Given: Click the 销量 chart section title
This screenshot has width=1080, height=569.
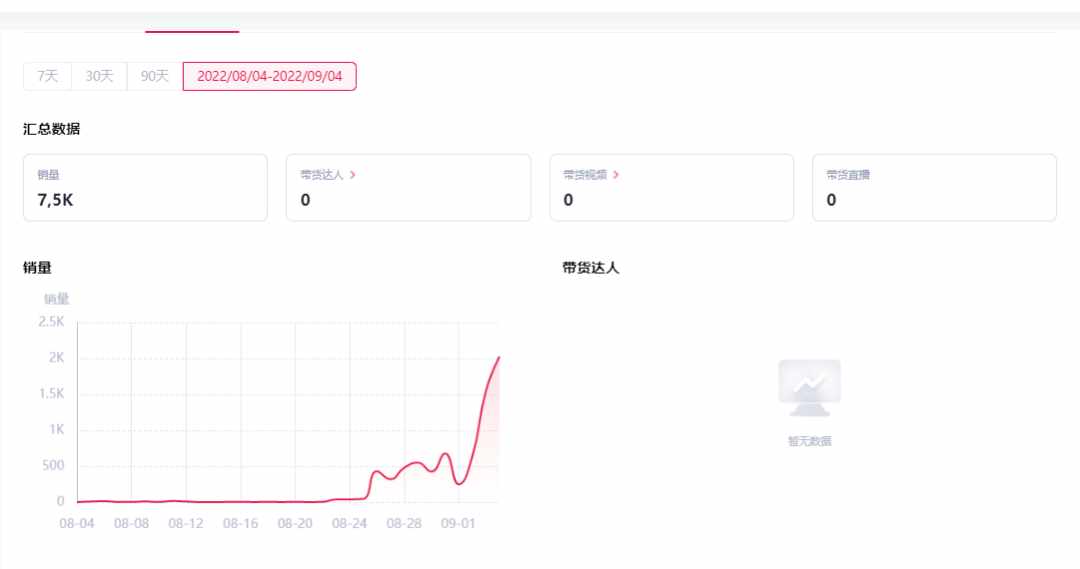Looking at the screenshot, I should (37, 268).
